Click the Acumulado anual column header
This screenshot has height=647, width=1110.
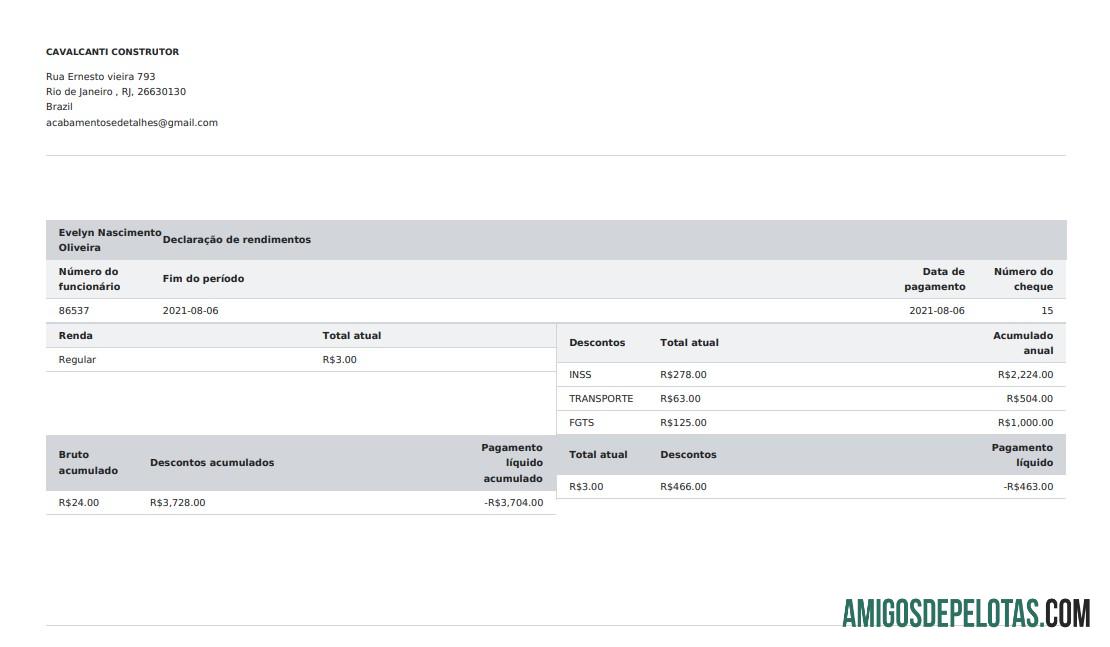point(1022,343)
